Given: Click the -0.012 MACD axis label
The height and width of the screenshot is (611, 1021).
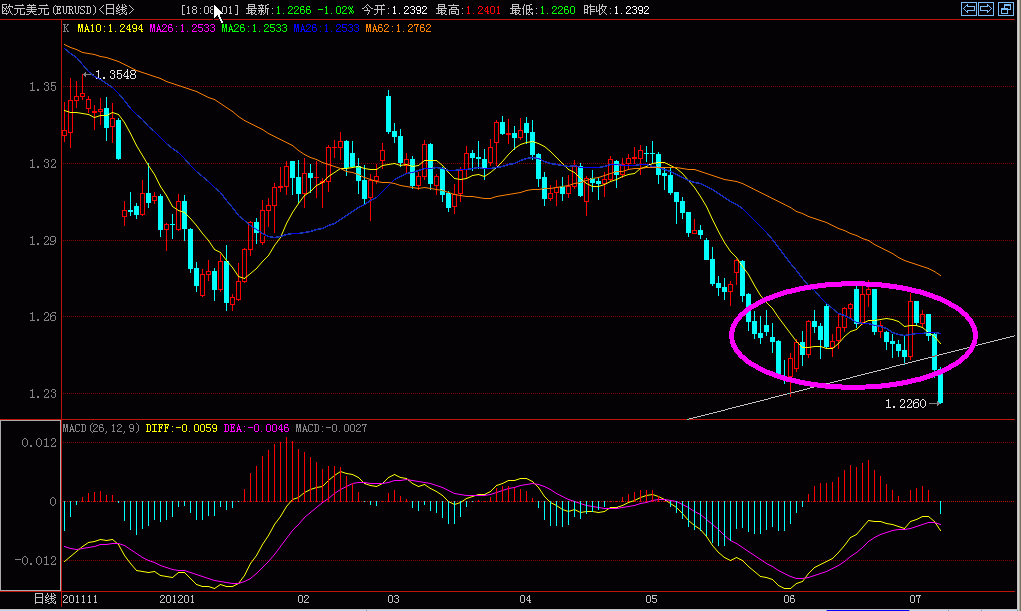Looking at the screenshot, I should pyautogui.click(x=36, y=561).
